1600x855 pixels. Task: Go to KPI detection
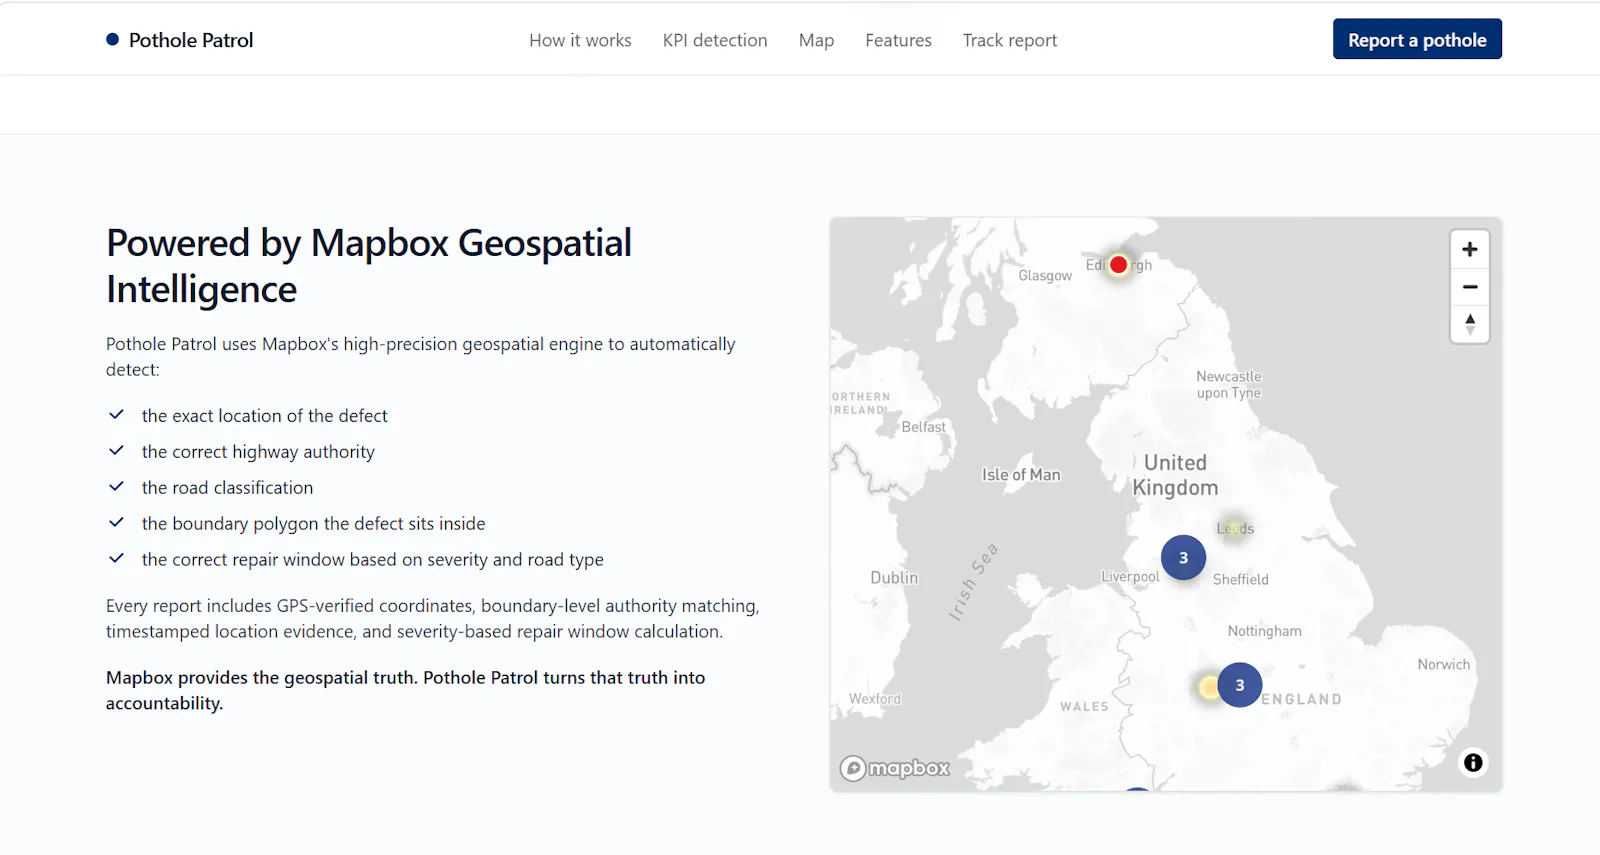coord(715,40)
